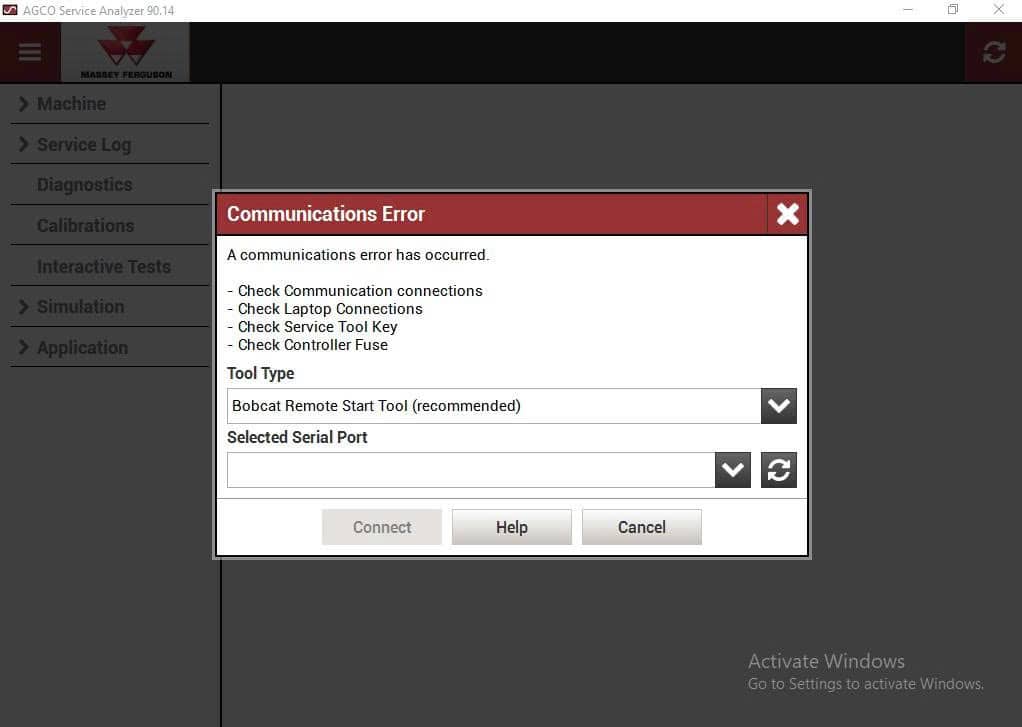Open the Diagnostics page
The image size is (1022, 727).
click(x=84, y=185)
